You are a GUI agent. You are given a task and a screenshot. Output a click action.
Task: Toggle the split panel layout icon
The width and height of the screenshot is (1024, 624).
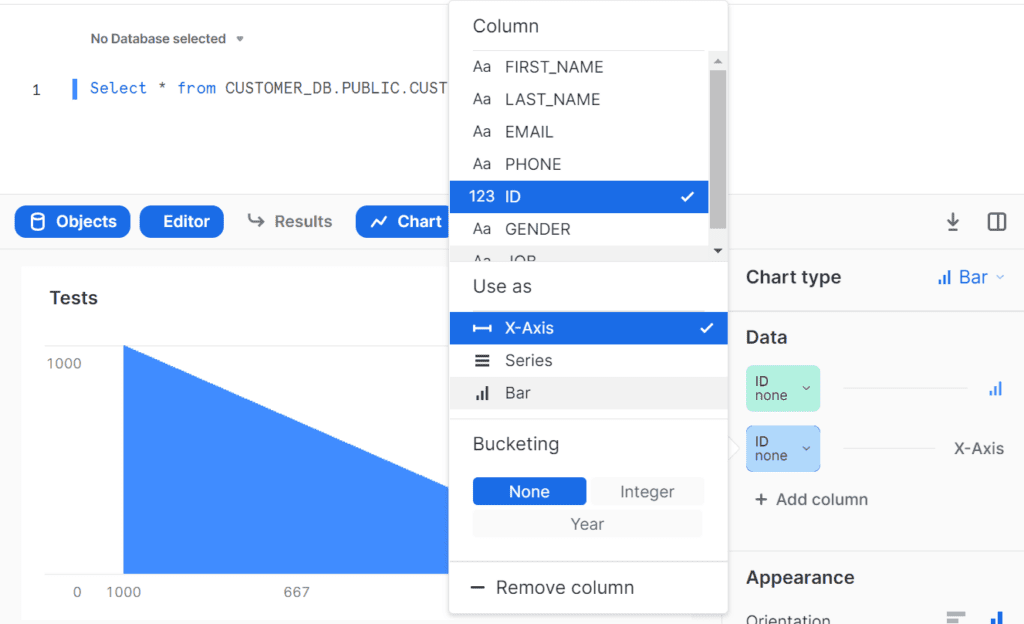point(996,222)
